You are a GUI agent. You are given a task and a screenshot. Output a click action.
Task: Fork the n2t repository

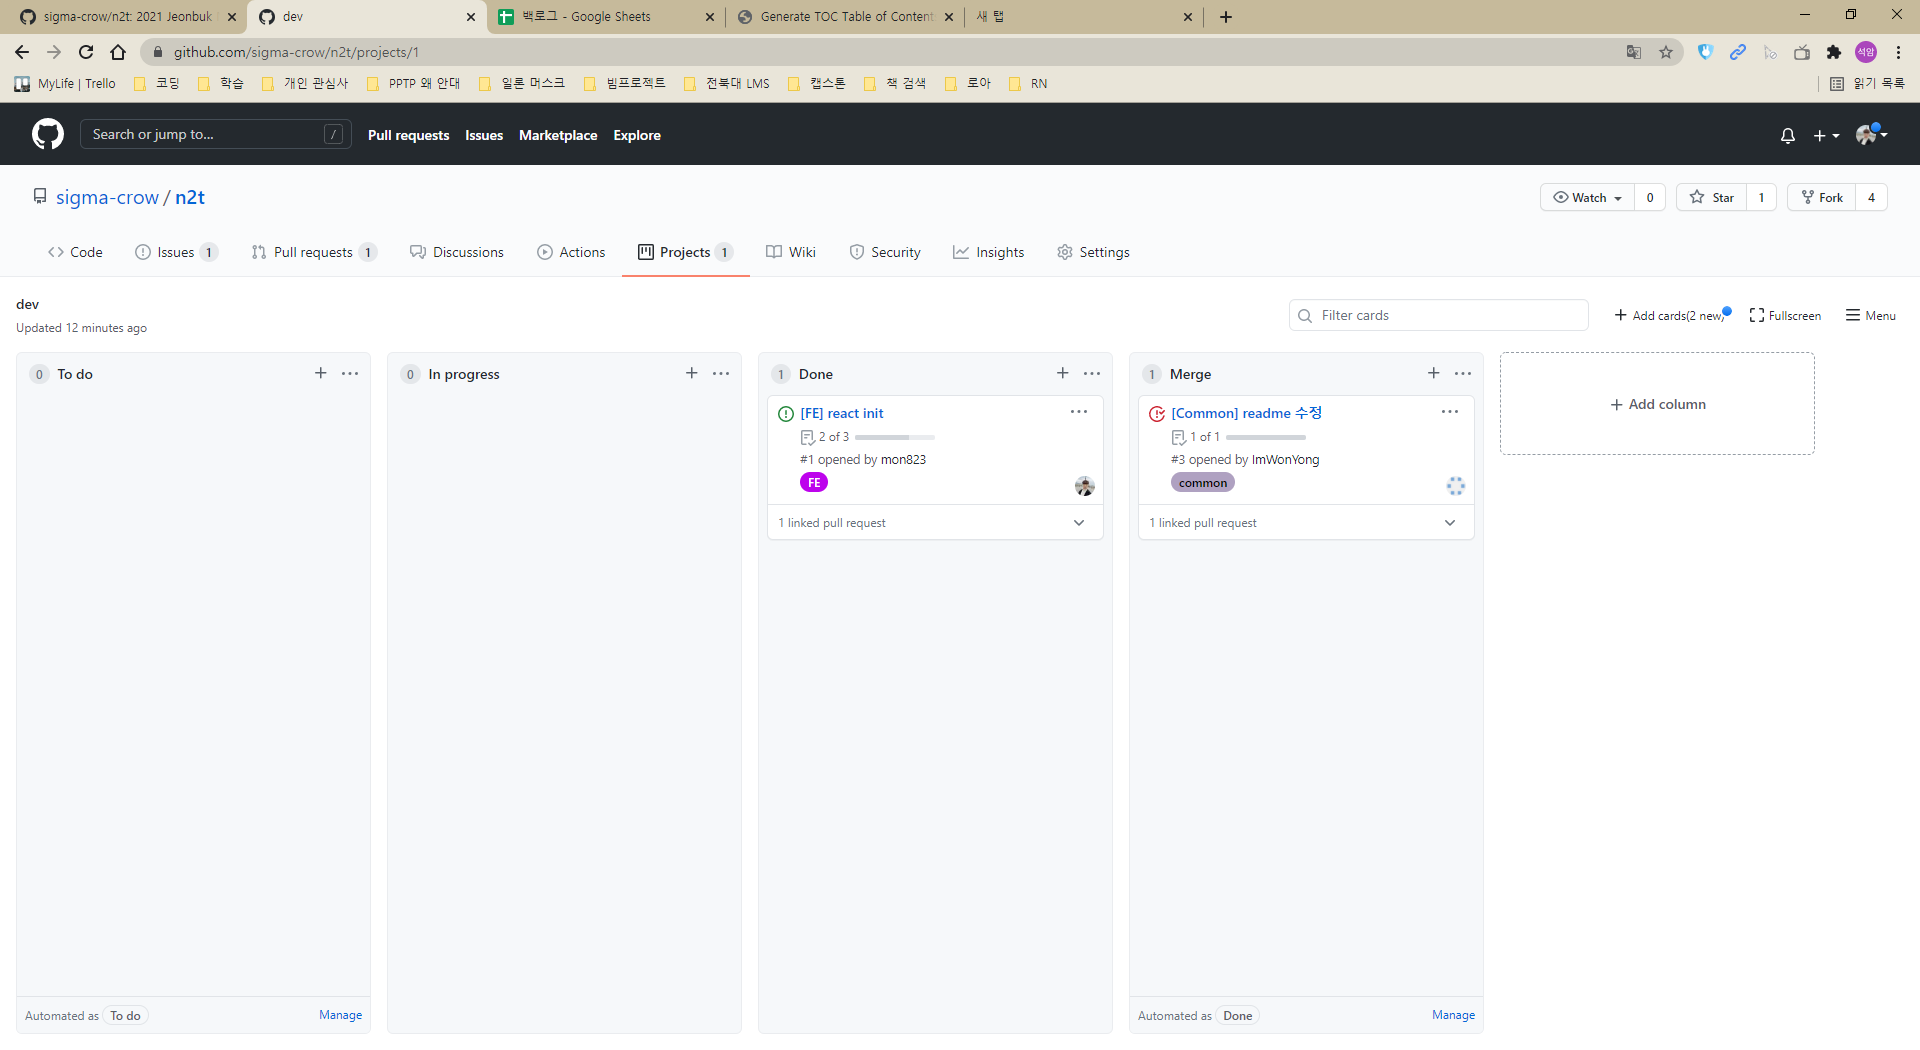point(1822,197)
